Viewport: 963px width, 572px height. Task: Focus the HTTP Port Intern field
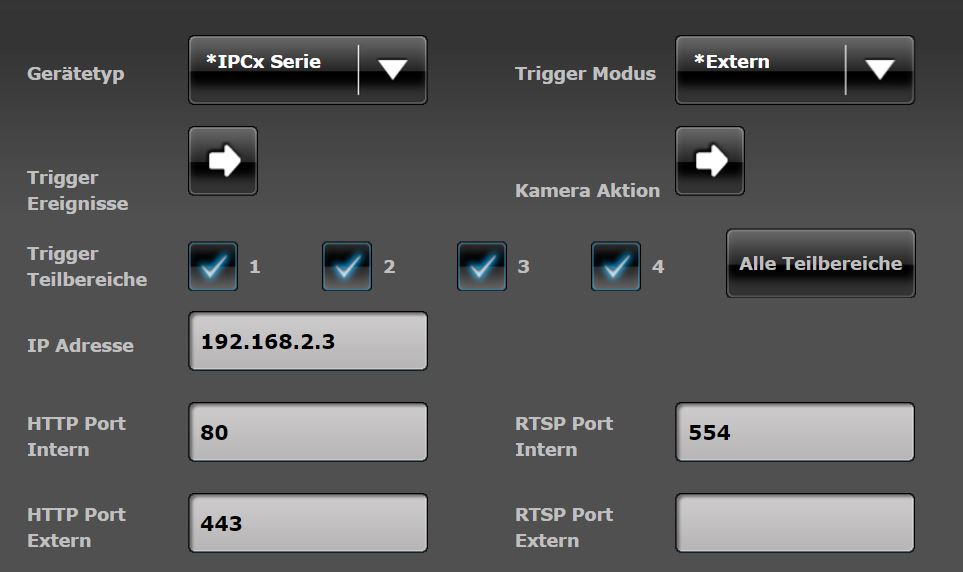tap(308, 432)
